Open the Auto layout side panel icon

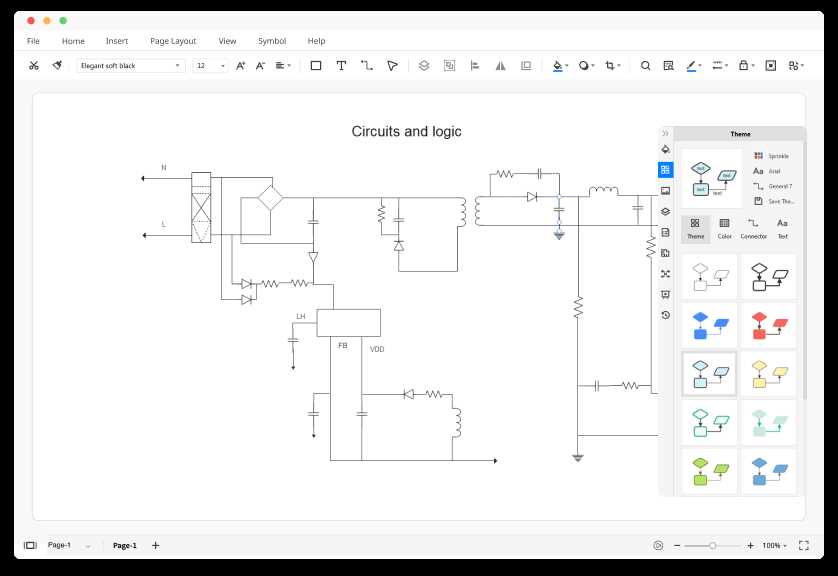coord(665,274)
